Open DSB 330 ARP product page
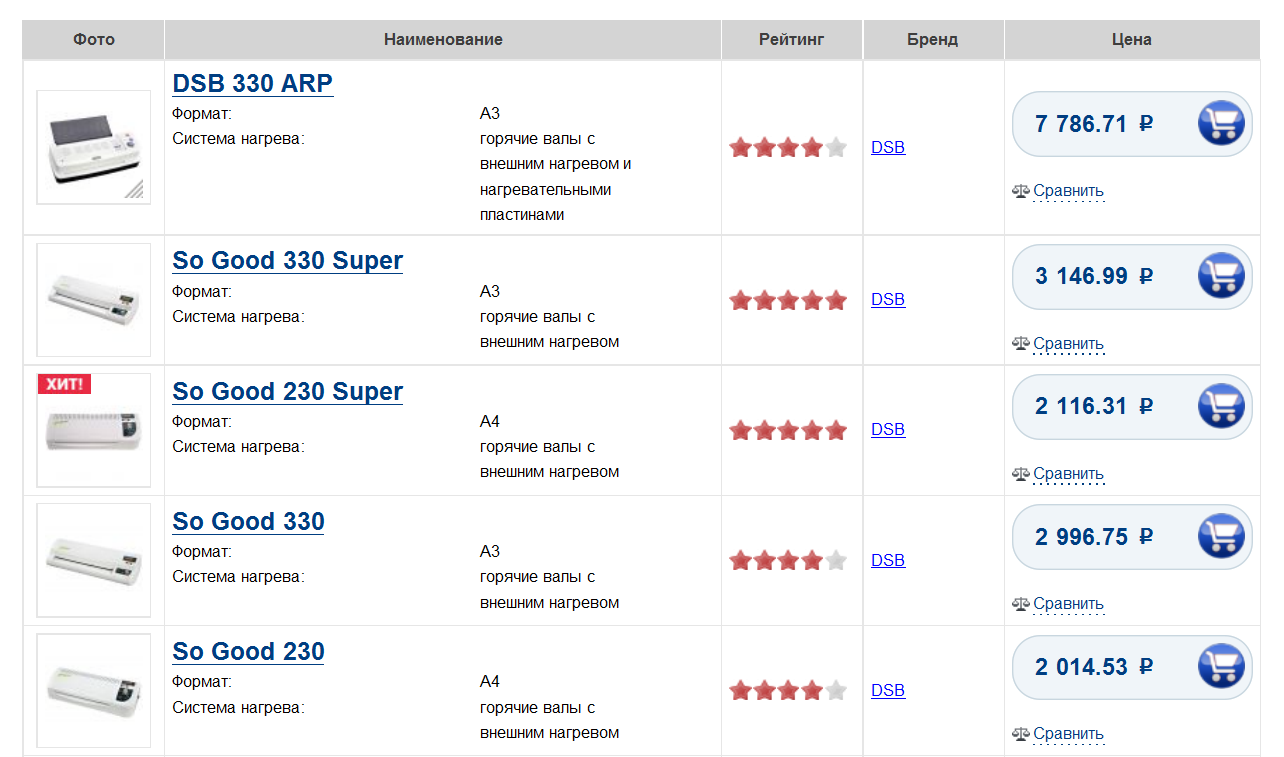This screenshot has height=757, width=1284. tap(253, 83)
